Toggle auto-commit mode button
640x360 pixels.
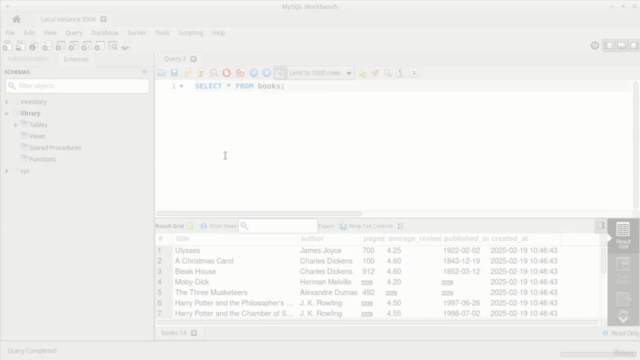280,73
